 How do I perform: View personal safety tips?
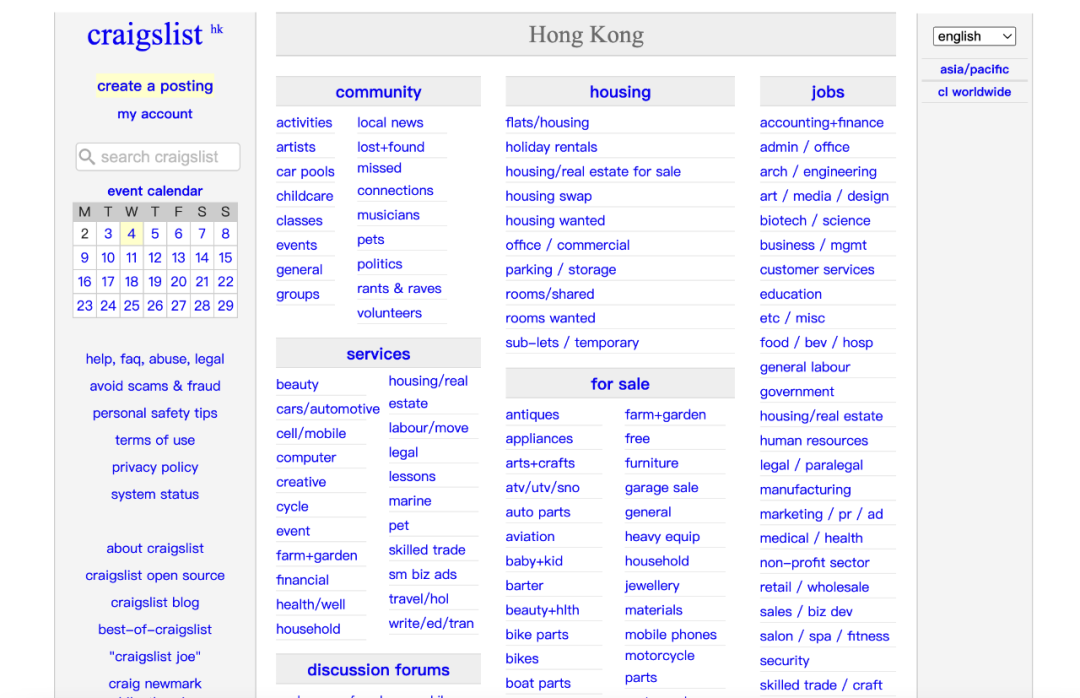(x=155, y=413)
